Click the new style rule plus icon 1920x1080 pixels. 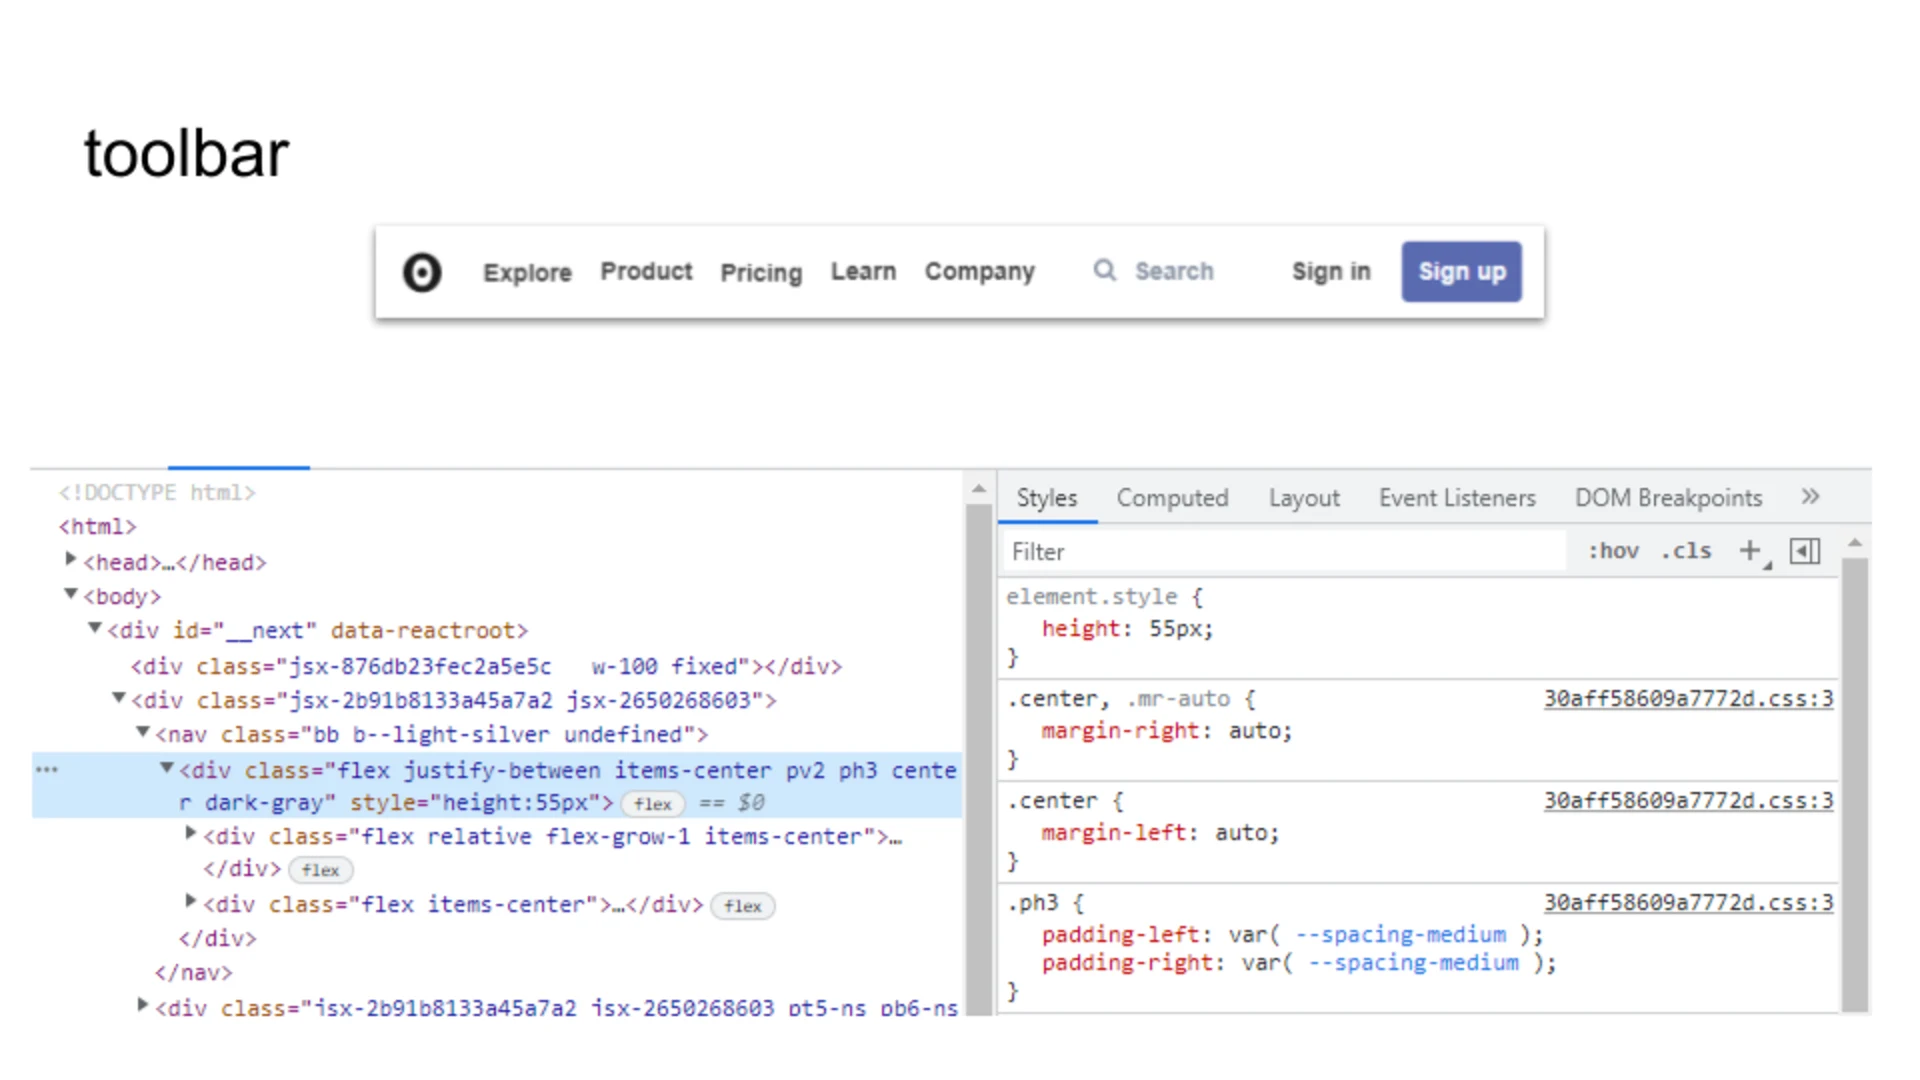point(1749,550)
